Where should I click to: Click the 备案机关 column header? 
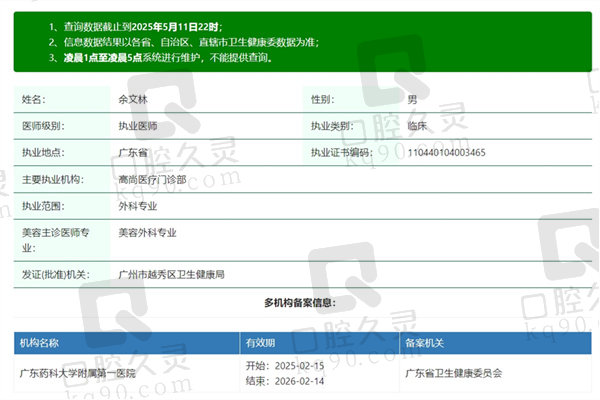[x=425, y=343]
